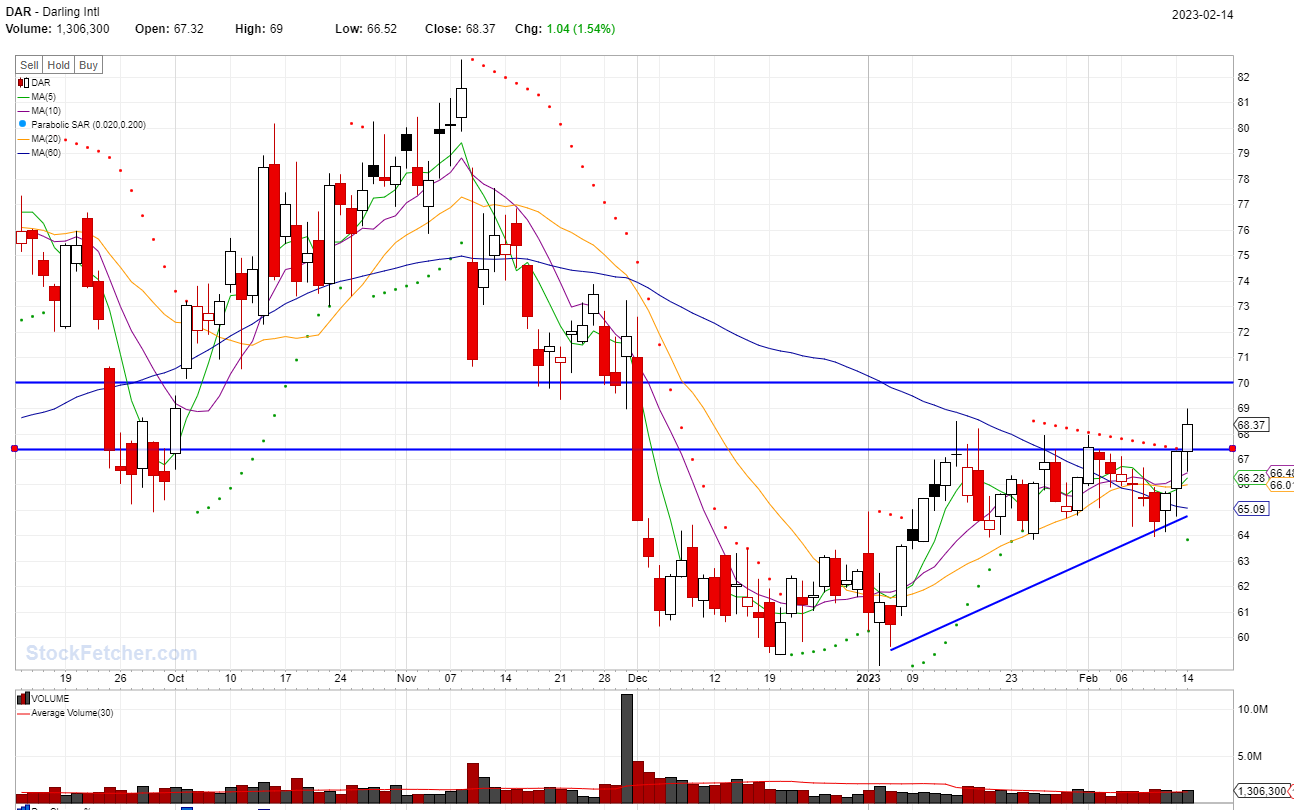Click the Sell button
The image size is (1294, 810).
point(30,65)
